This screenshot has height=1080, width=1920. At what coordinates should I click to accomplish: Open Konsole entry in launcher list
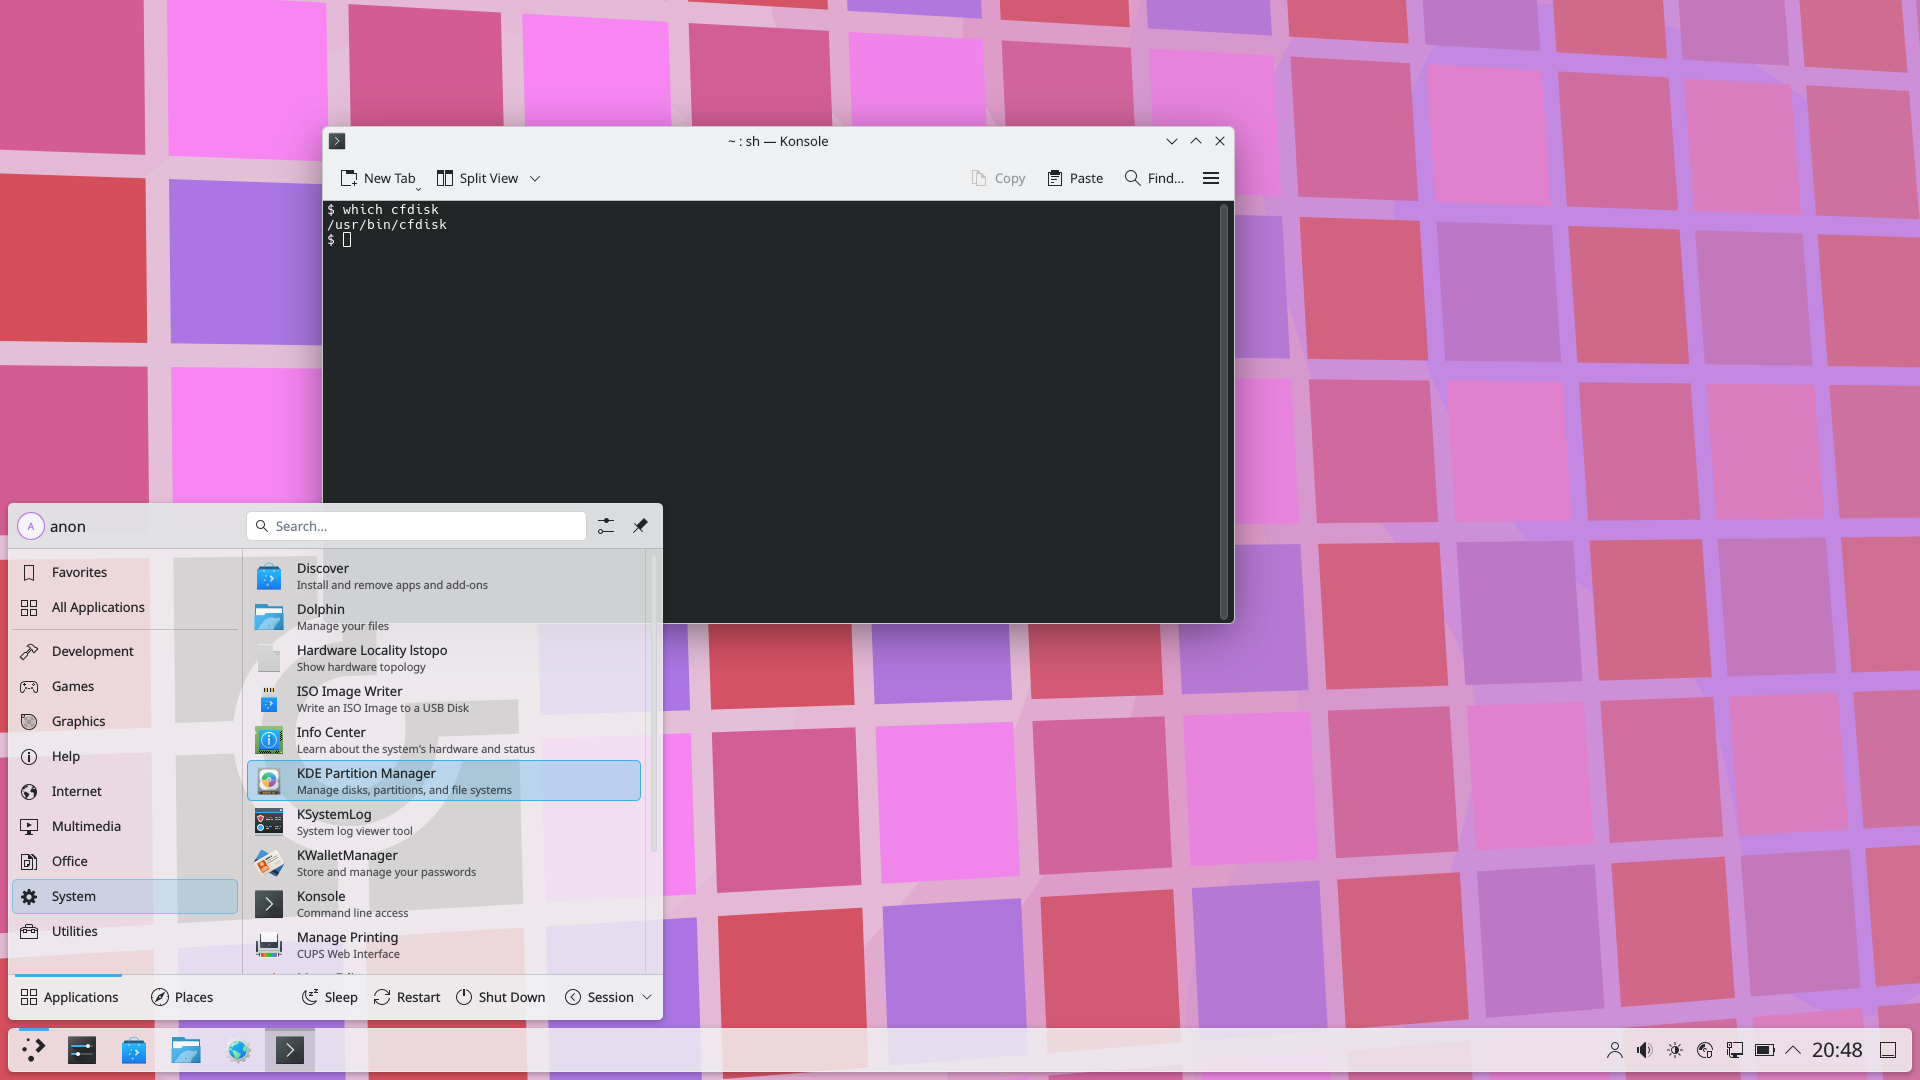click(x=444, y=904)
